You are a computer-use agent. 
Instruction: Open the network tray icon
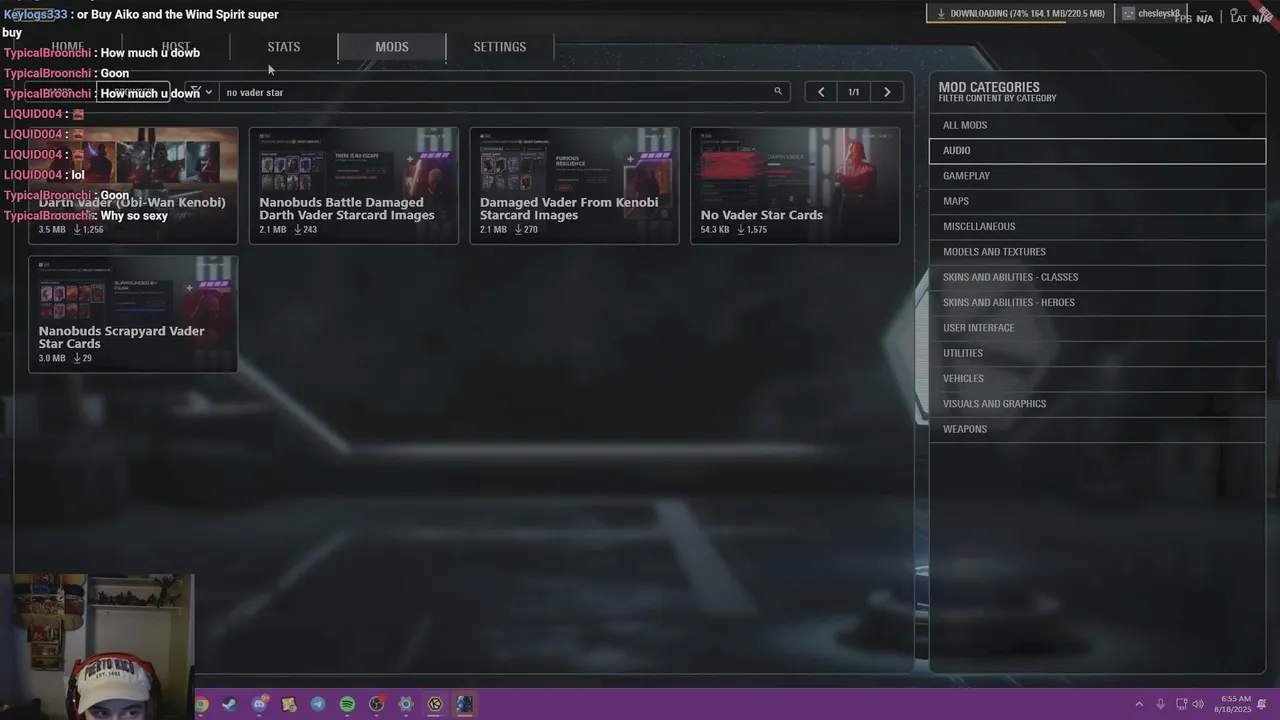(1181, 704)
